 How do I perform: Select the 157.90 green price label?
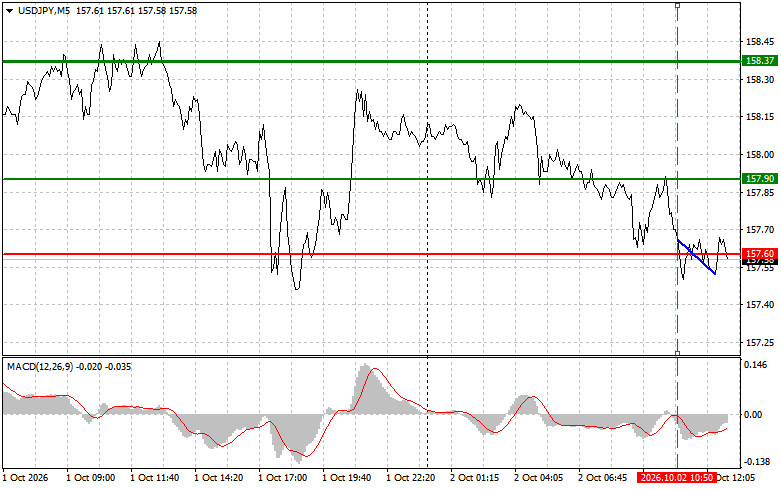pyautogui.click(x=760, y=178)
